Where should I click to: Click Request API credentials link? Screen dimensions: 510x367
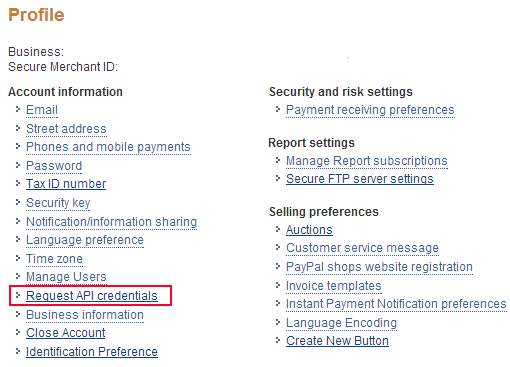(92, 296)
